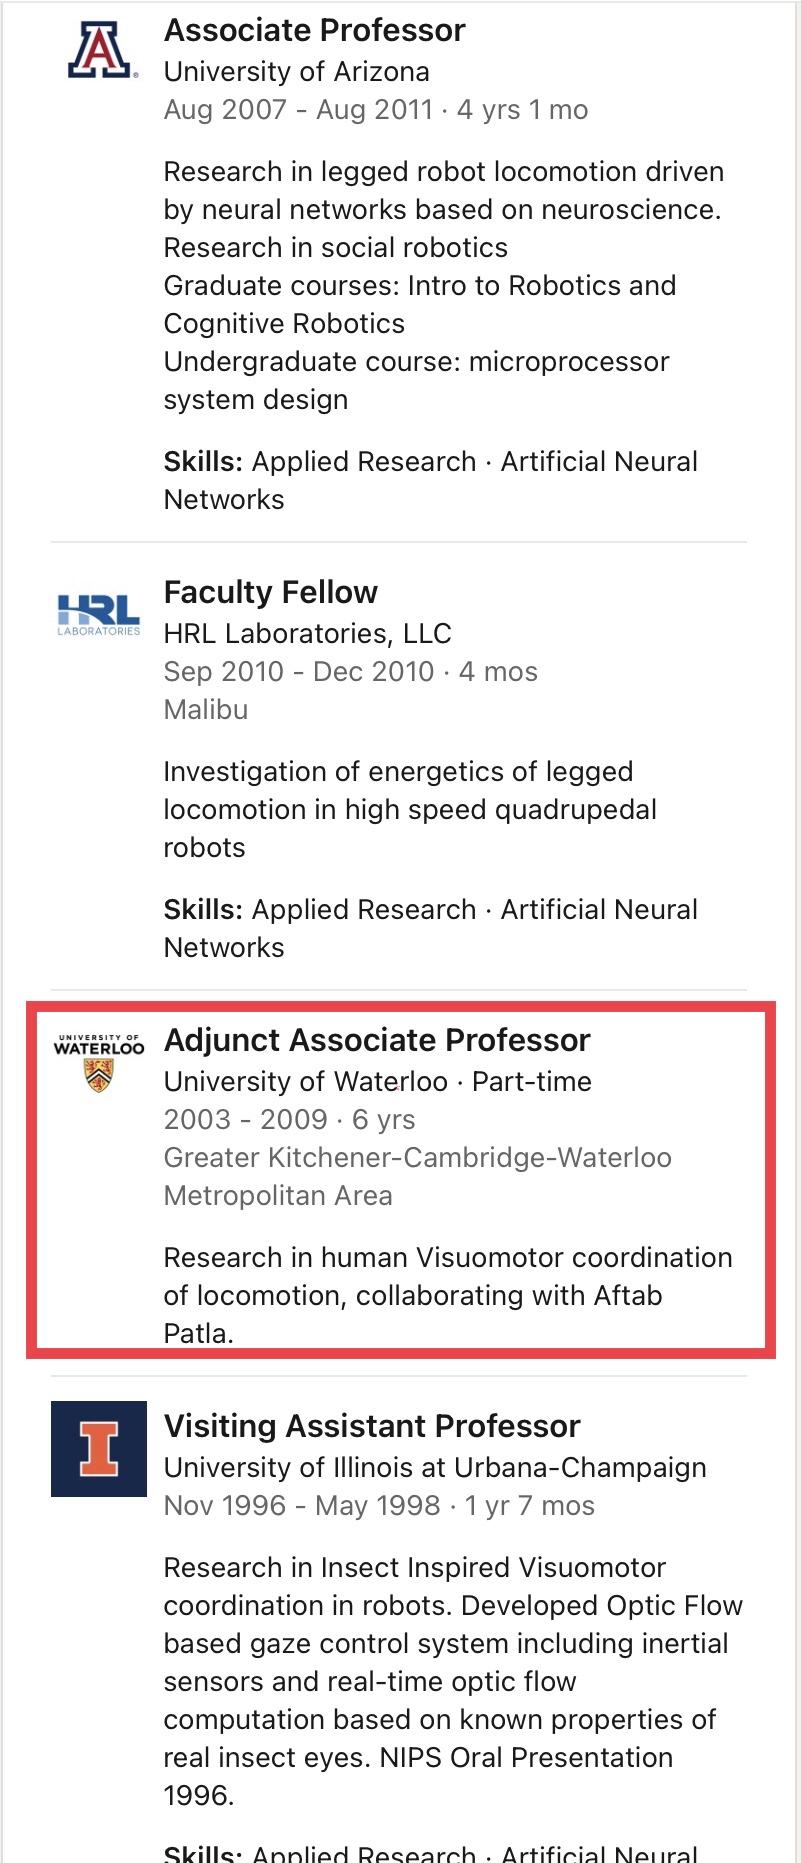This screenshot has width=801, height=1863.
Task: Open the University of Arizona company name
Action: pyautogui.click(x=296, y=72)
